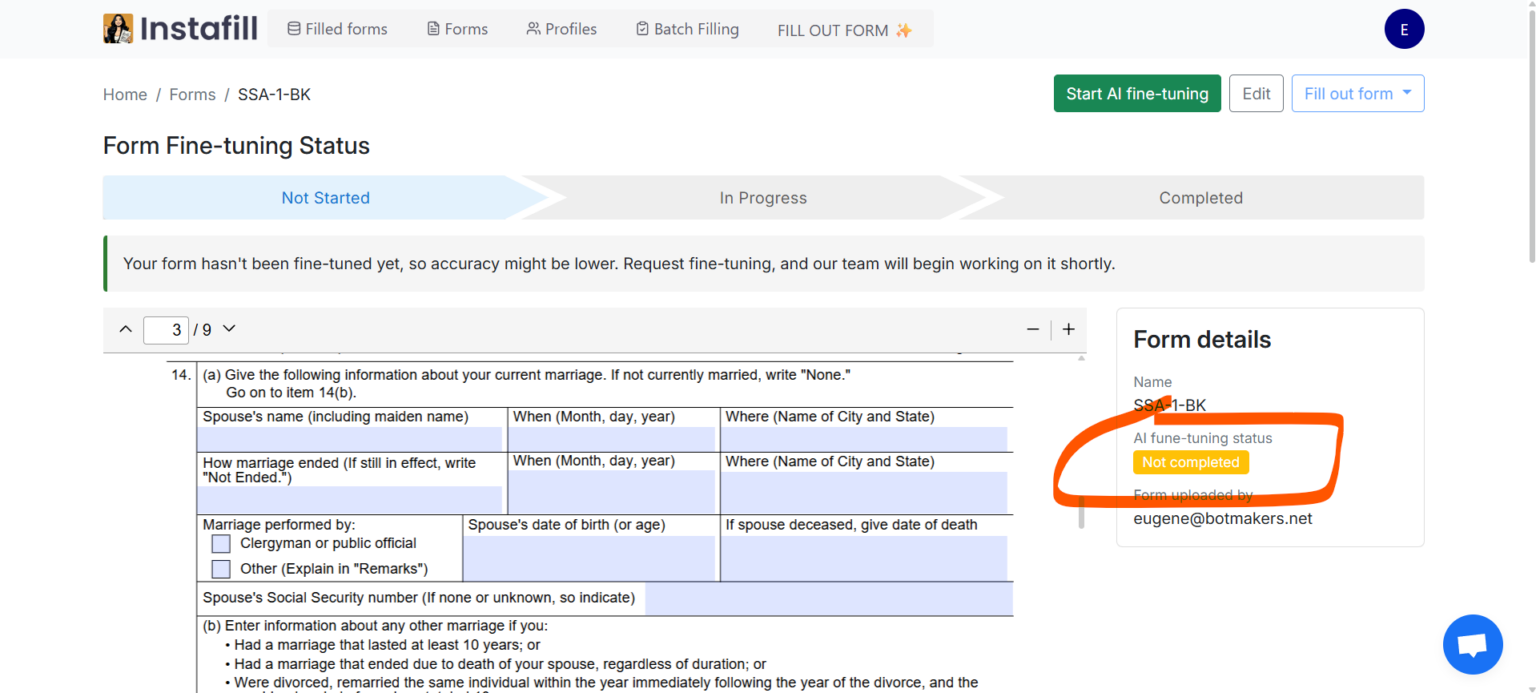1536x693 pixels.
Task: Click the page number input field
Action: coord(165,330)
